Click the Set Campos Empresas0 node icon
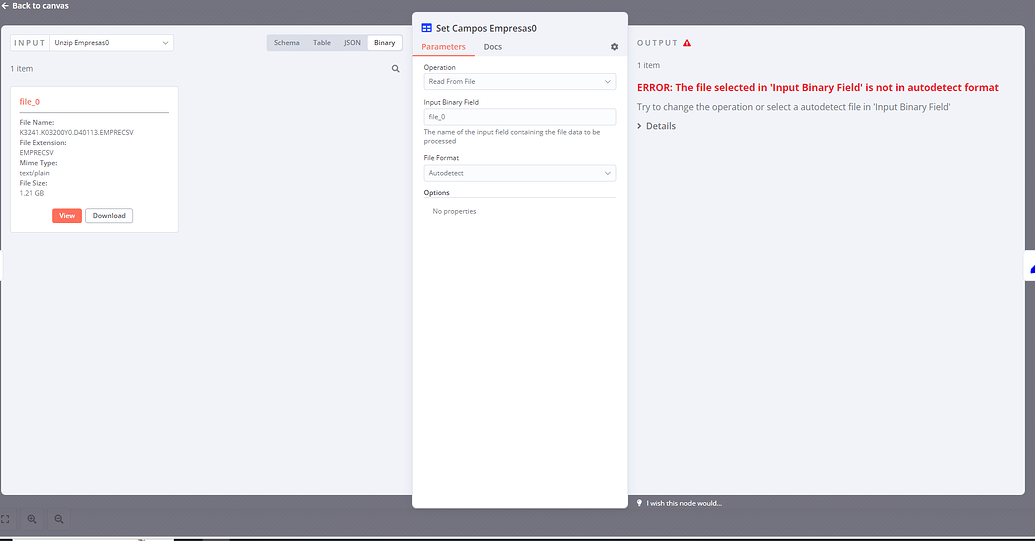The width and height of the screenshot is (1035, 541). tap(426, 28)
